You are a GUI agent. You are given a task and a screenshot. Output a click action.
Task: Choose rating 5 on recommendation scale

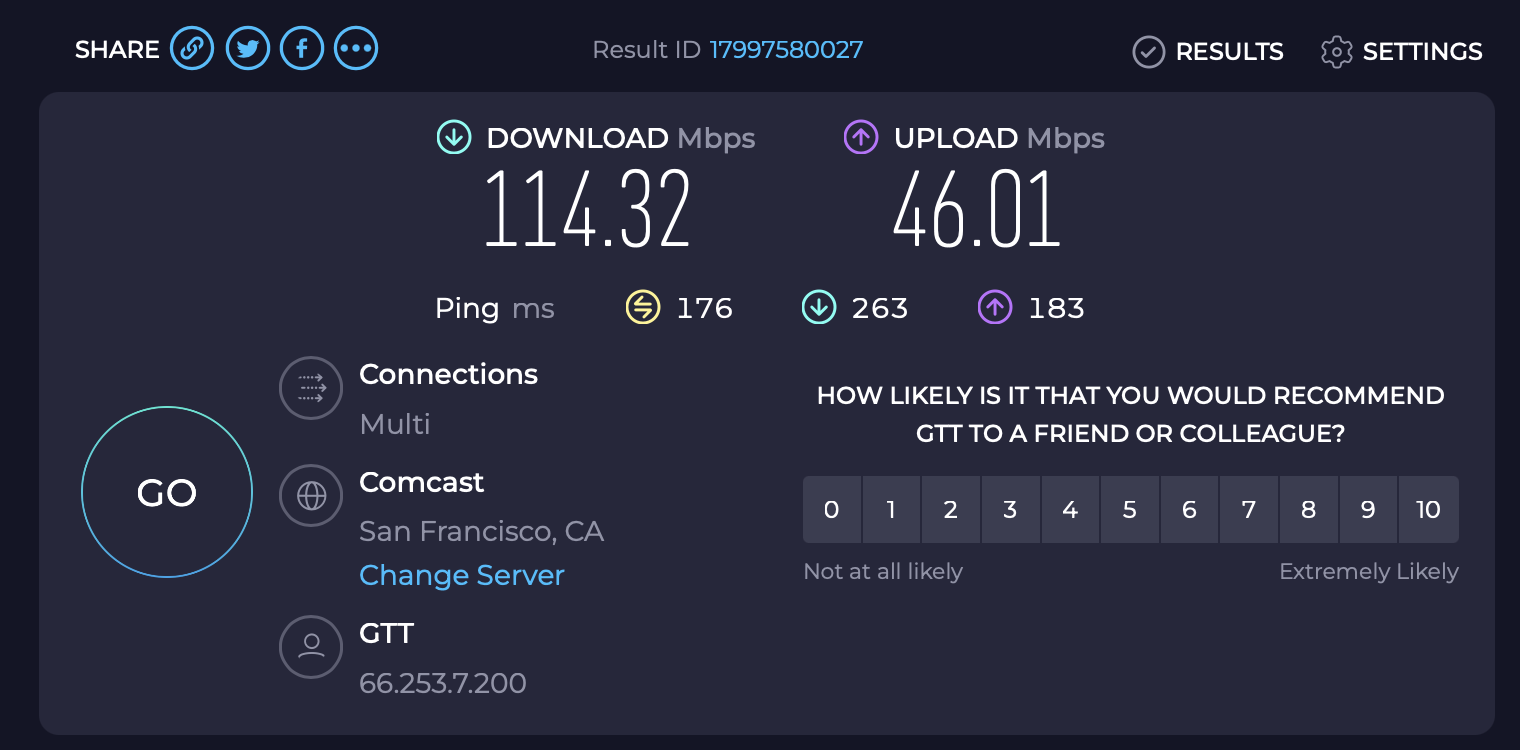tap(1130, 510)
